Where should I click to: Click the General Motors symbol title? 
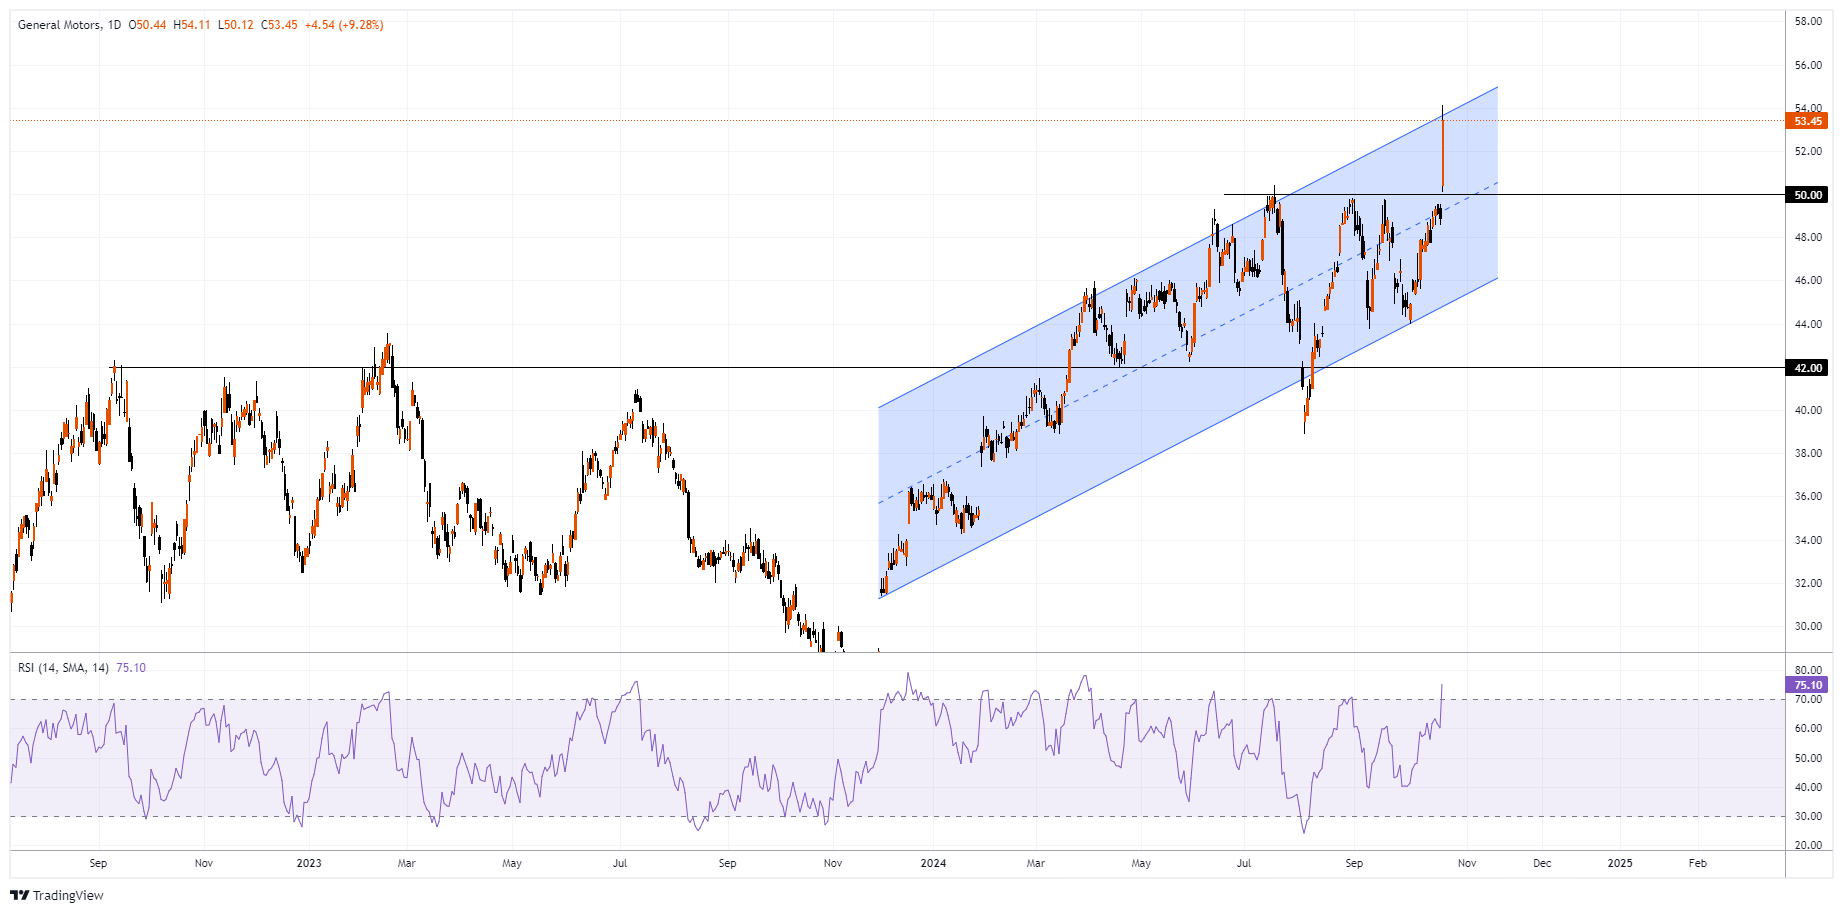click(x=59, y=25)
